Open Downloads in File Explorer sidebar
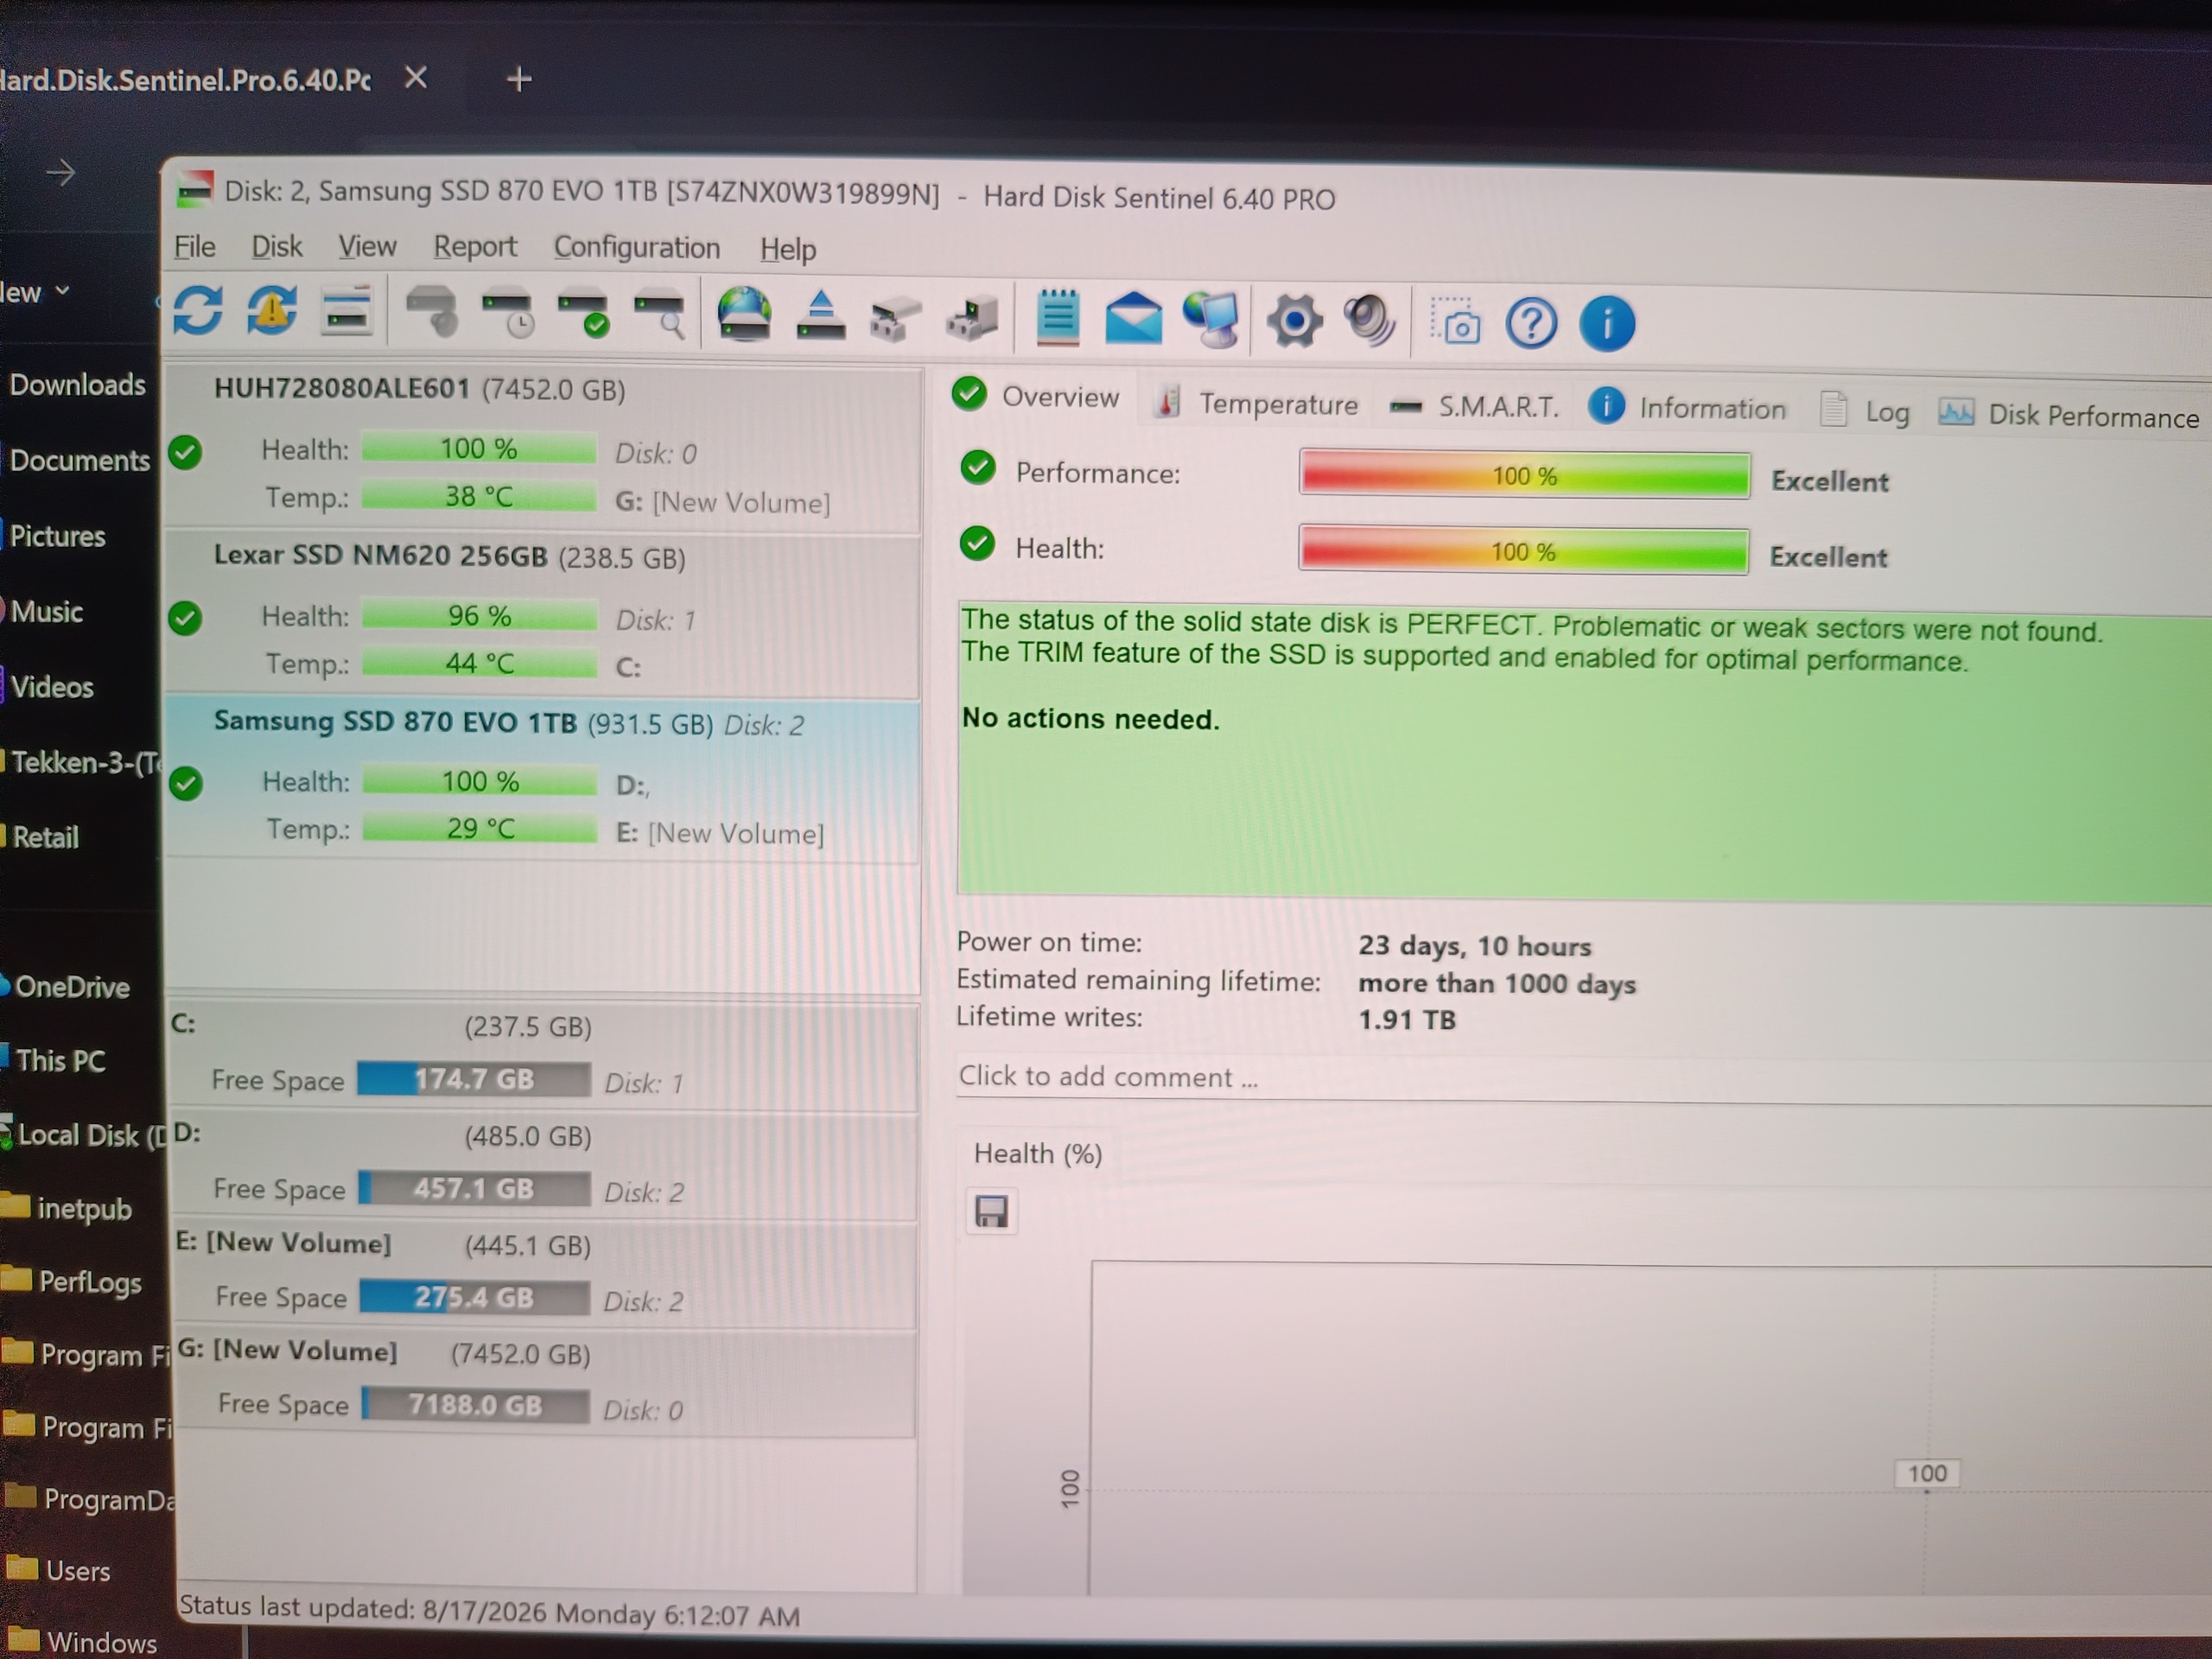2212x1659 pixels. [x=77, y=385]
